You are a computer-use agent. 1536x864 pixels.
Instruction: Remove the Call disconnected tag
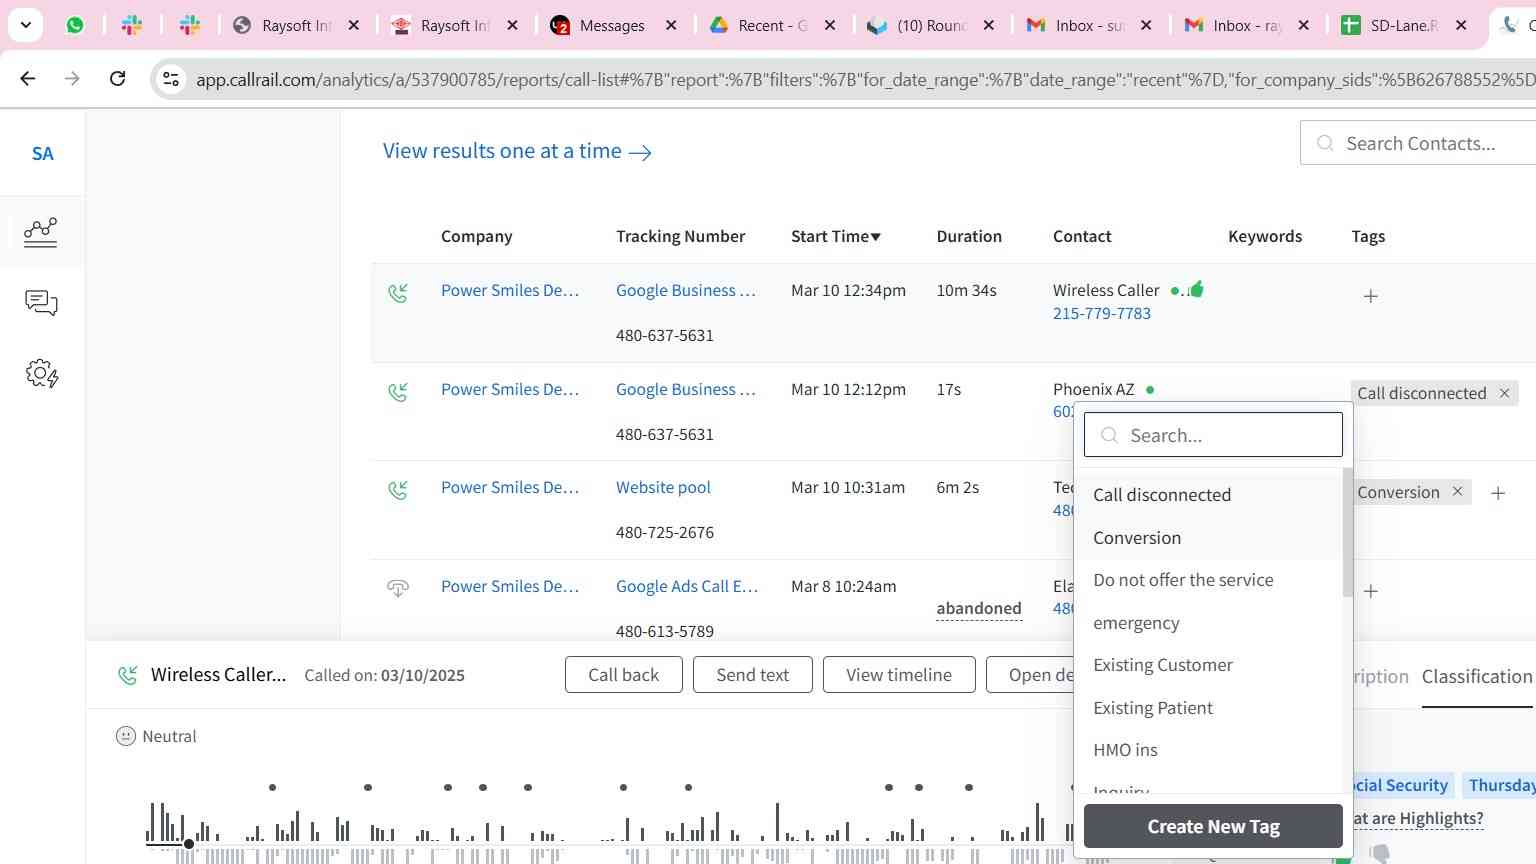point(1504,393)
